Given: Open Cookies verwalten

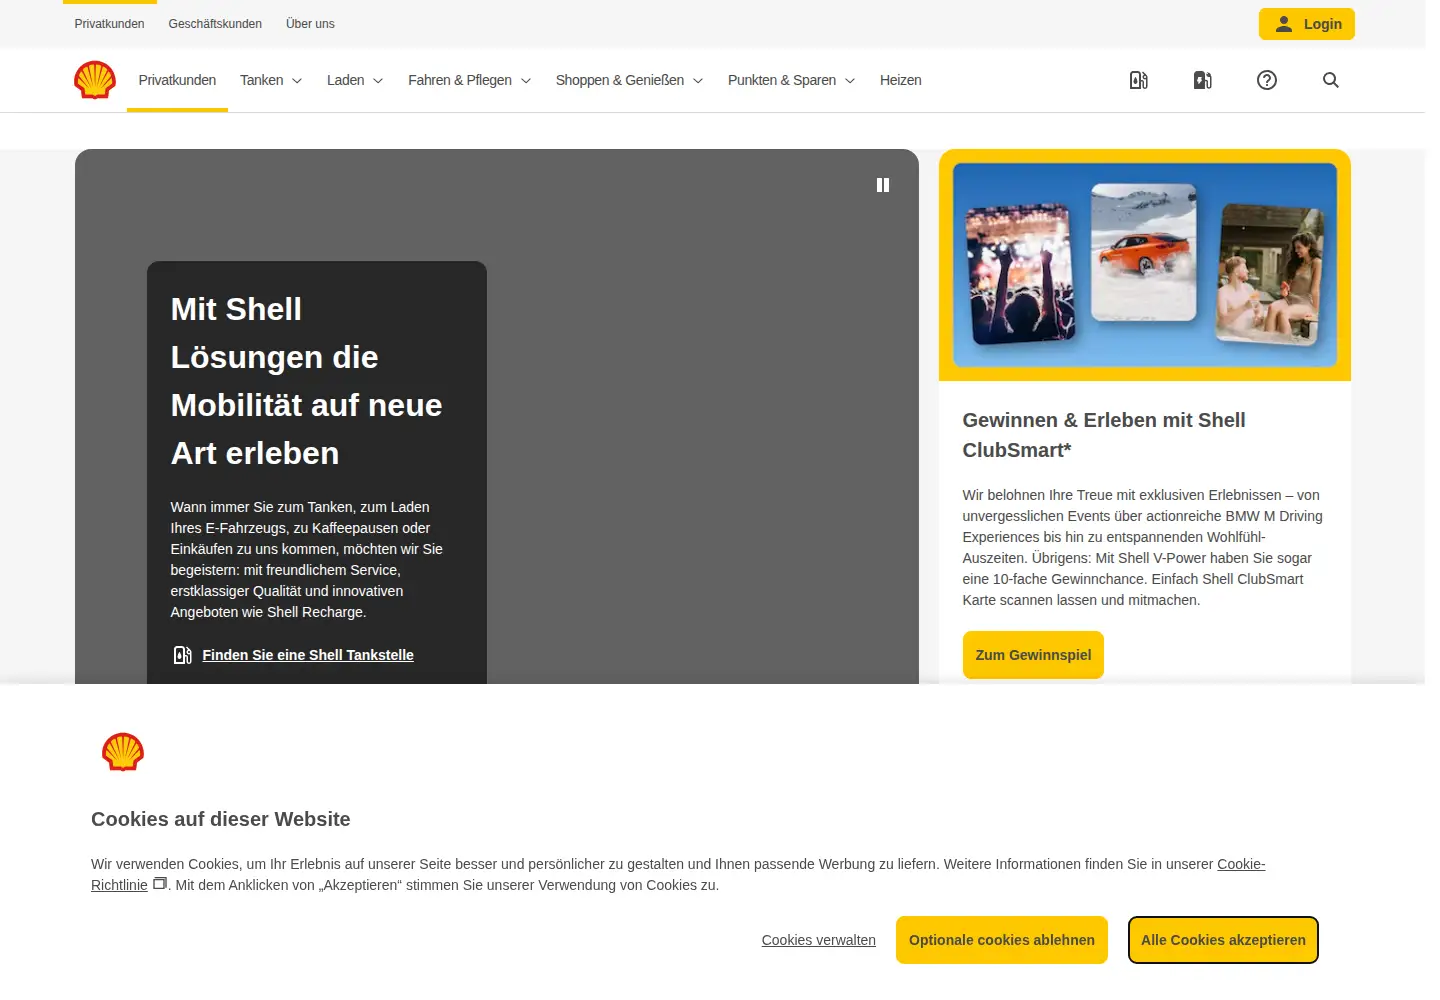Looking at the screenshot, I should tap(819, 940).
